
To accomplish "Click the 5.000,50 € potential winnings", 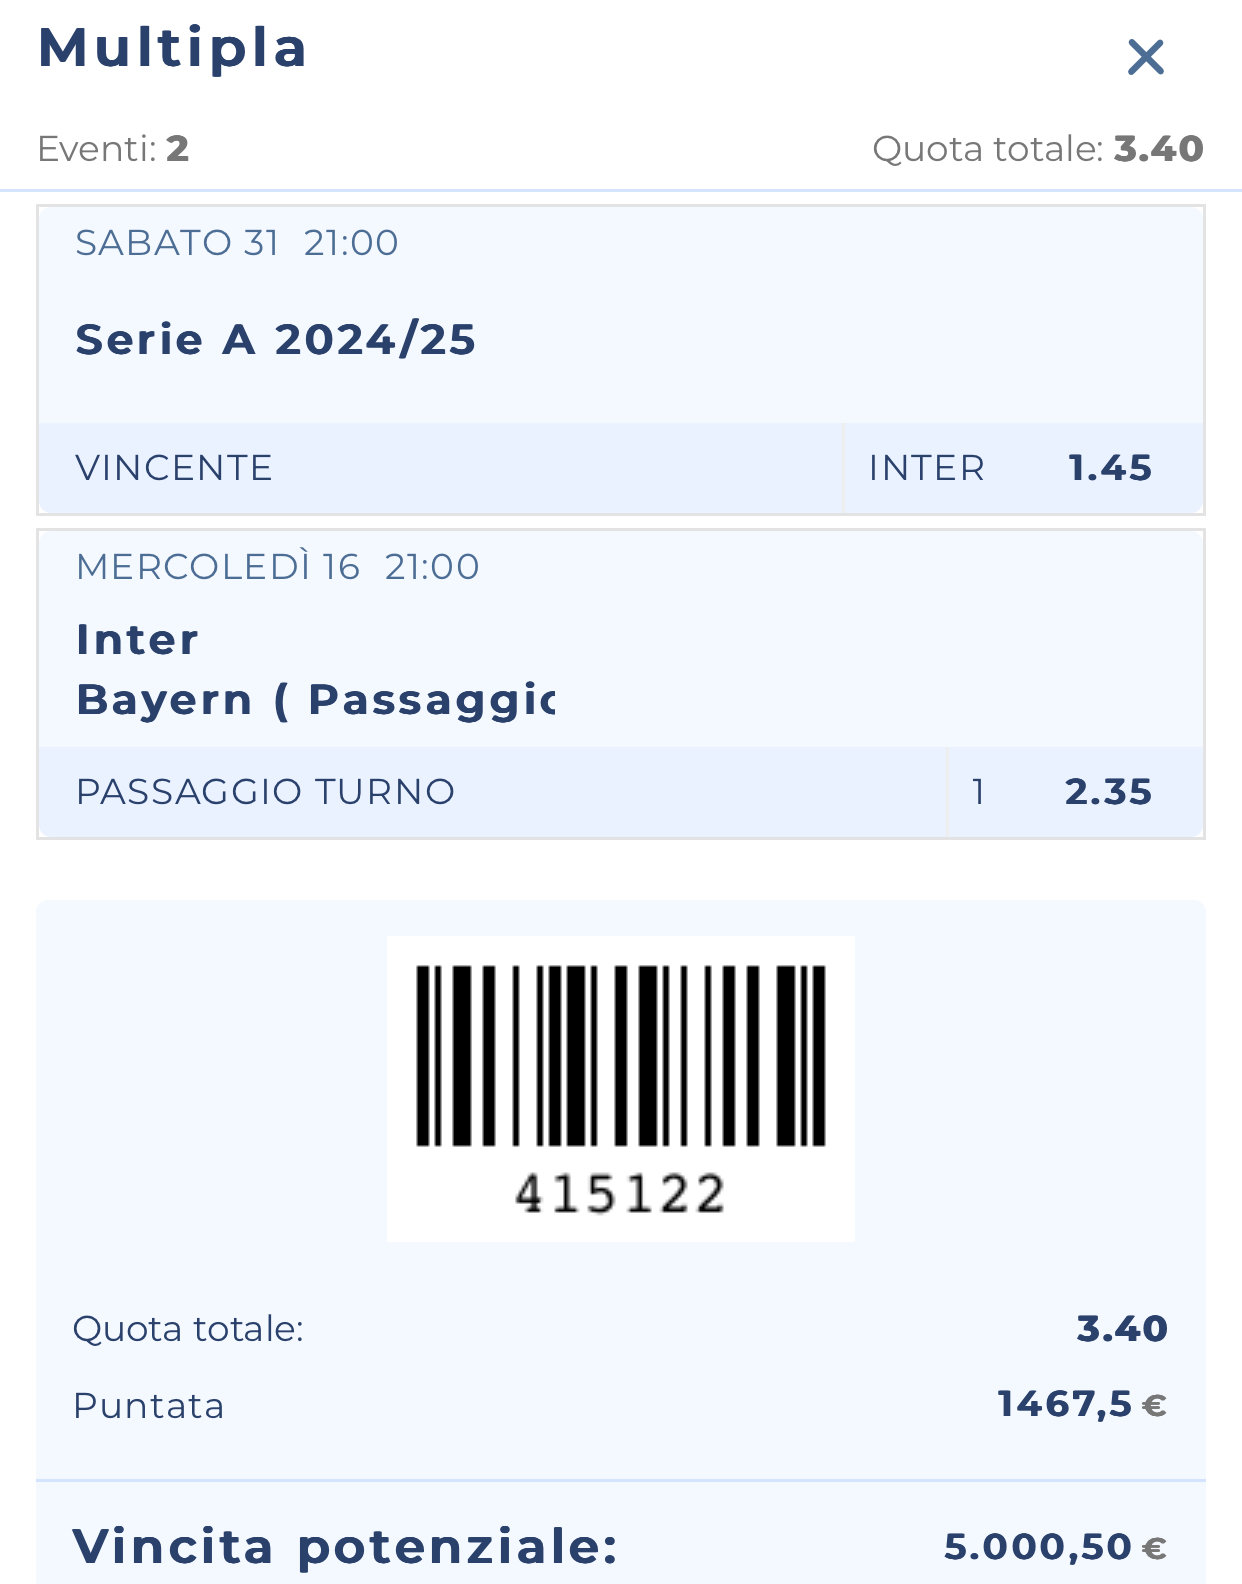I will (1054, 1547).
